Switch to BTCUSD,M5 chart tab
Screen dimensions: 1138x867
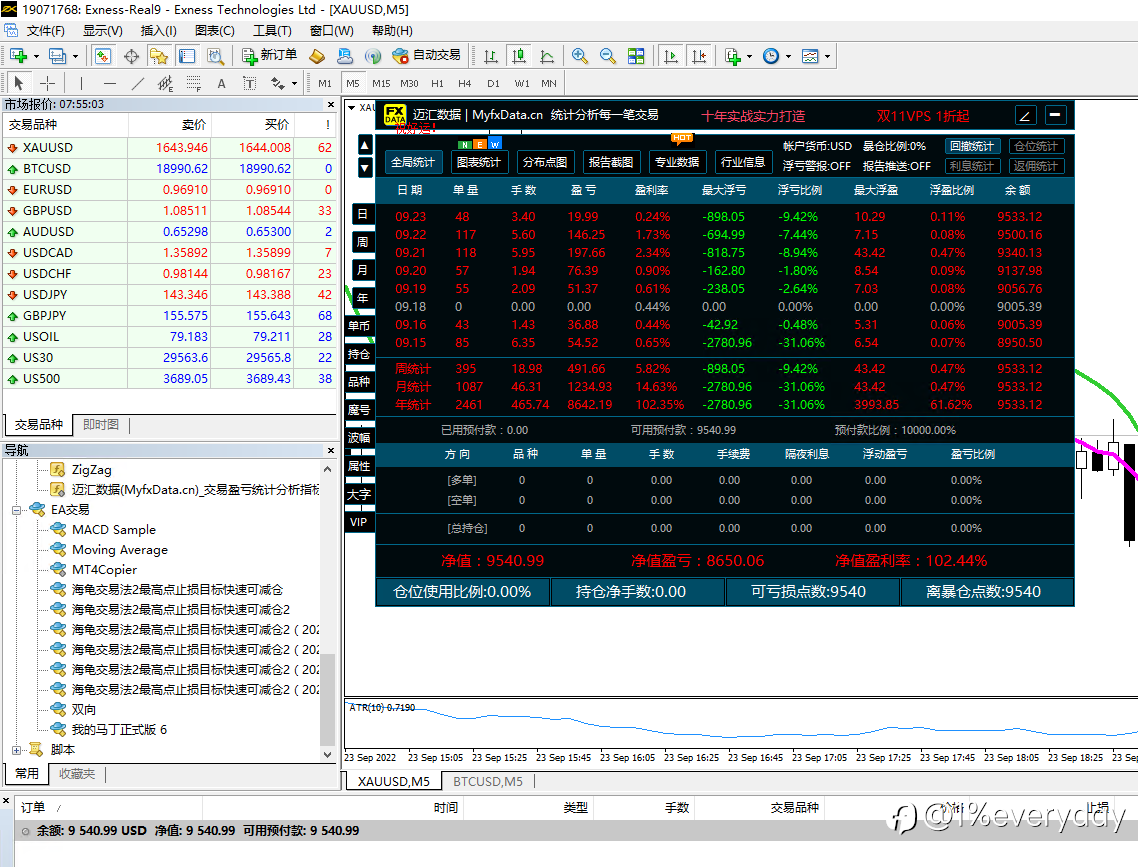click(488, 781)
